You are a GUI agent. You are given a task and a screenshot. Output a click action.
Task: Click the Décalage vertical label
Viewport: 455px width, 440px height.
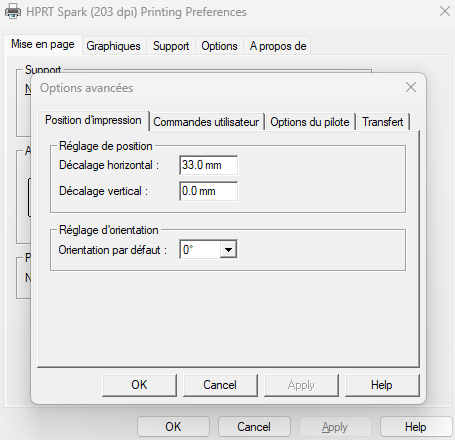pyautogui.click(x=103, y=191)
